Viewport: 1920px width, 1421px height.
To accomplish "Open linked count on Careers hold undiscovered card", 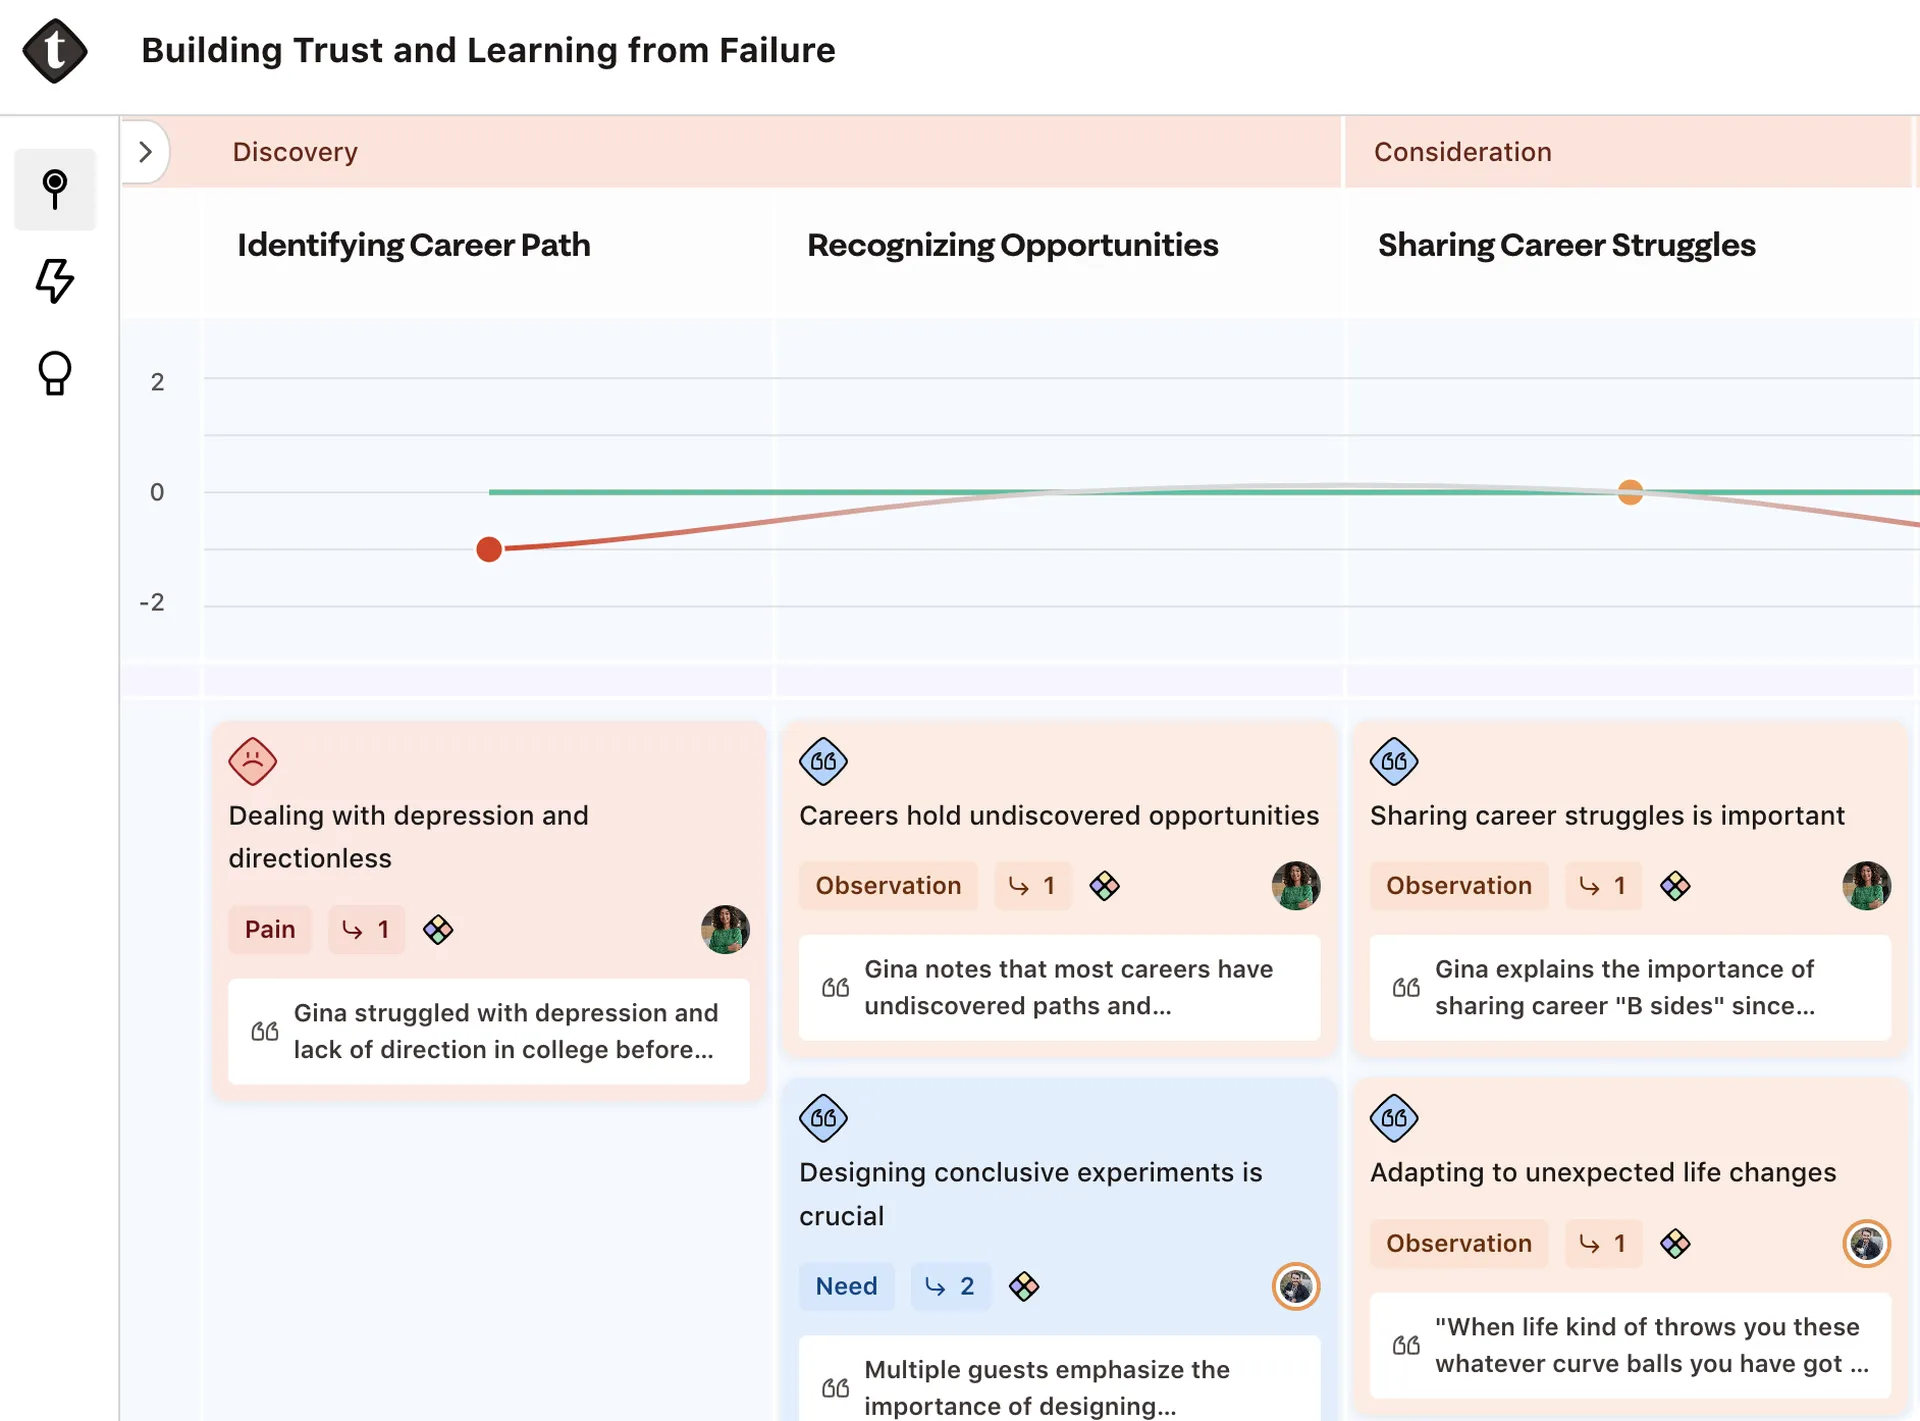I will [x=1032, y=886].
